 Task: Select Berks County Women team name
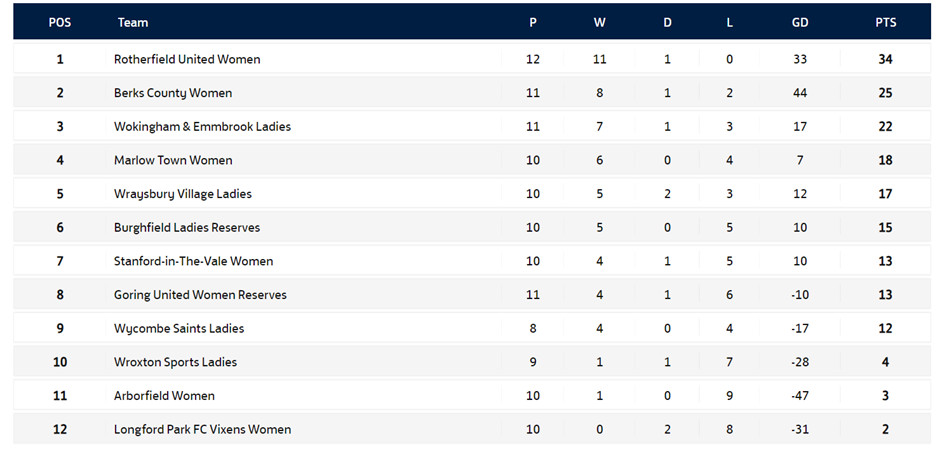pyautogui.click(x=173, y=93)
